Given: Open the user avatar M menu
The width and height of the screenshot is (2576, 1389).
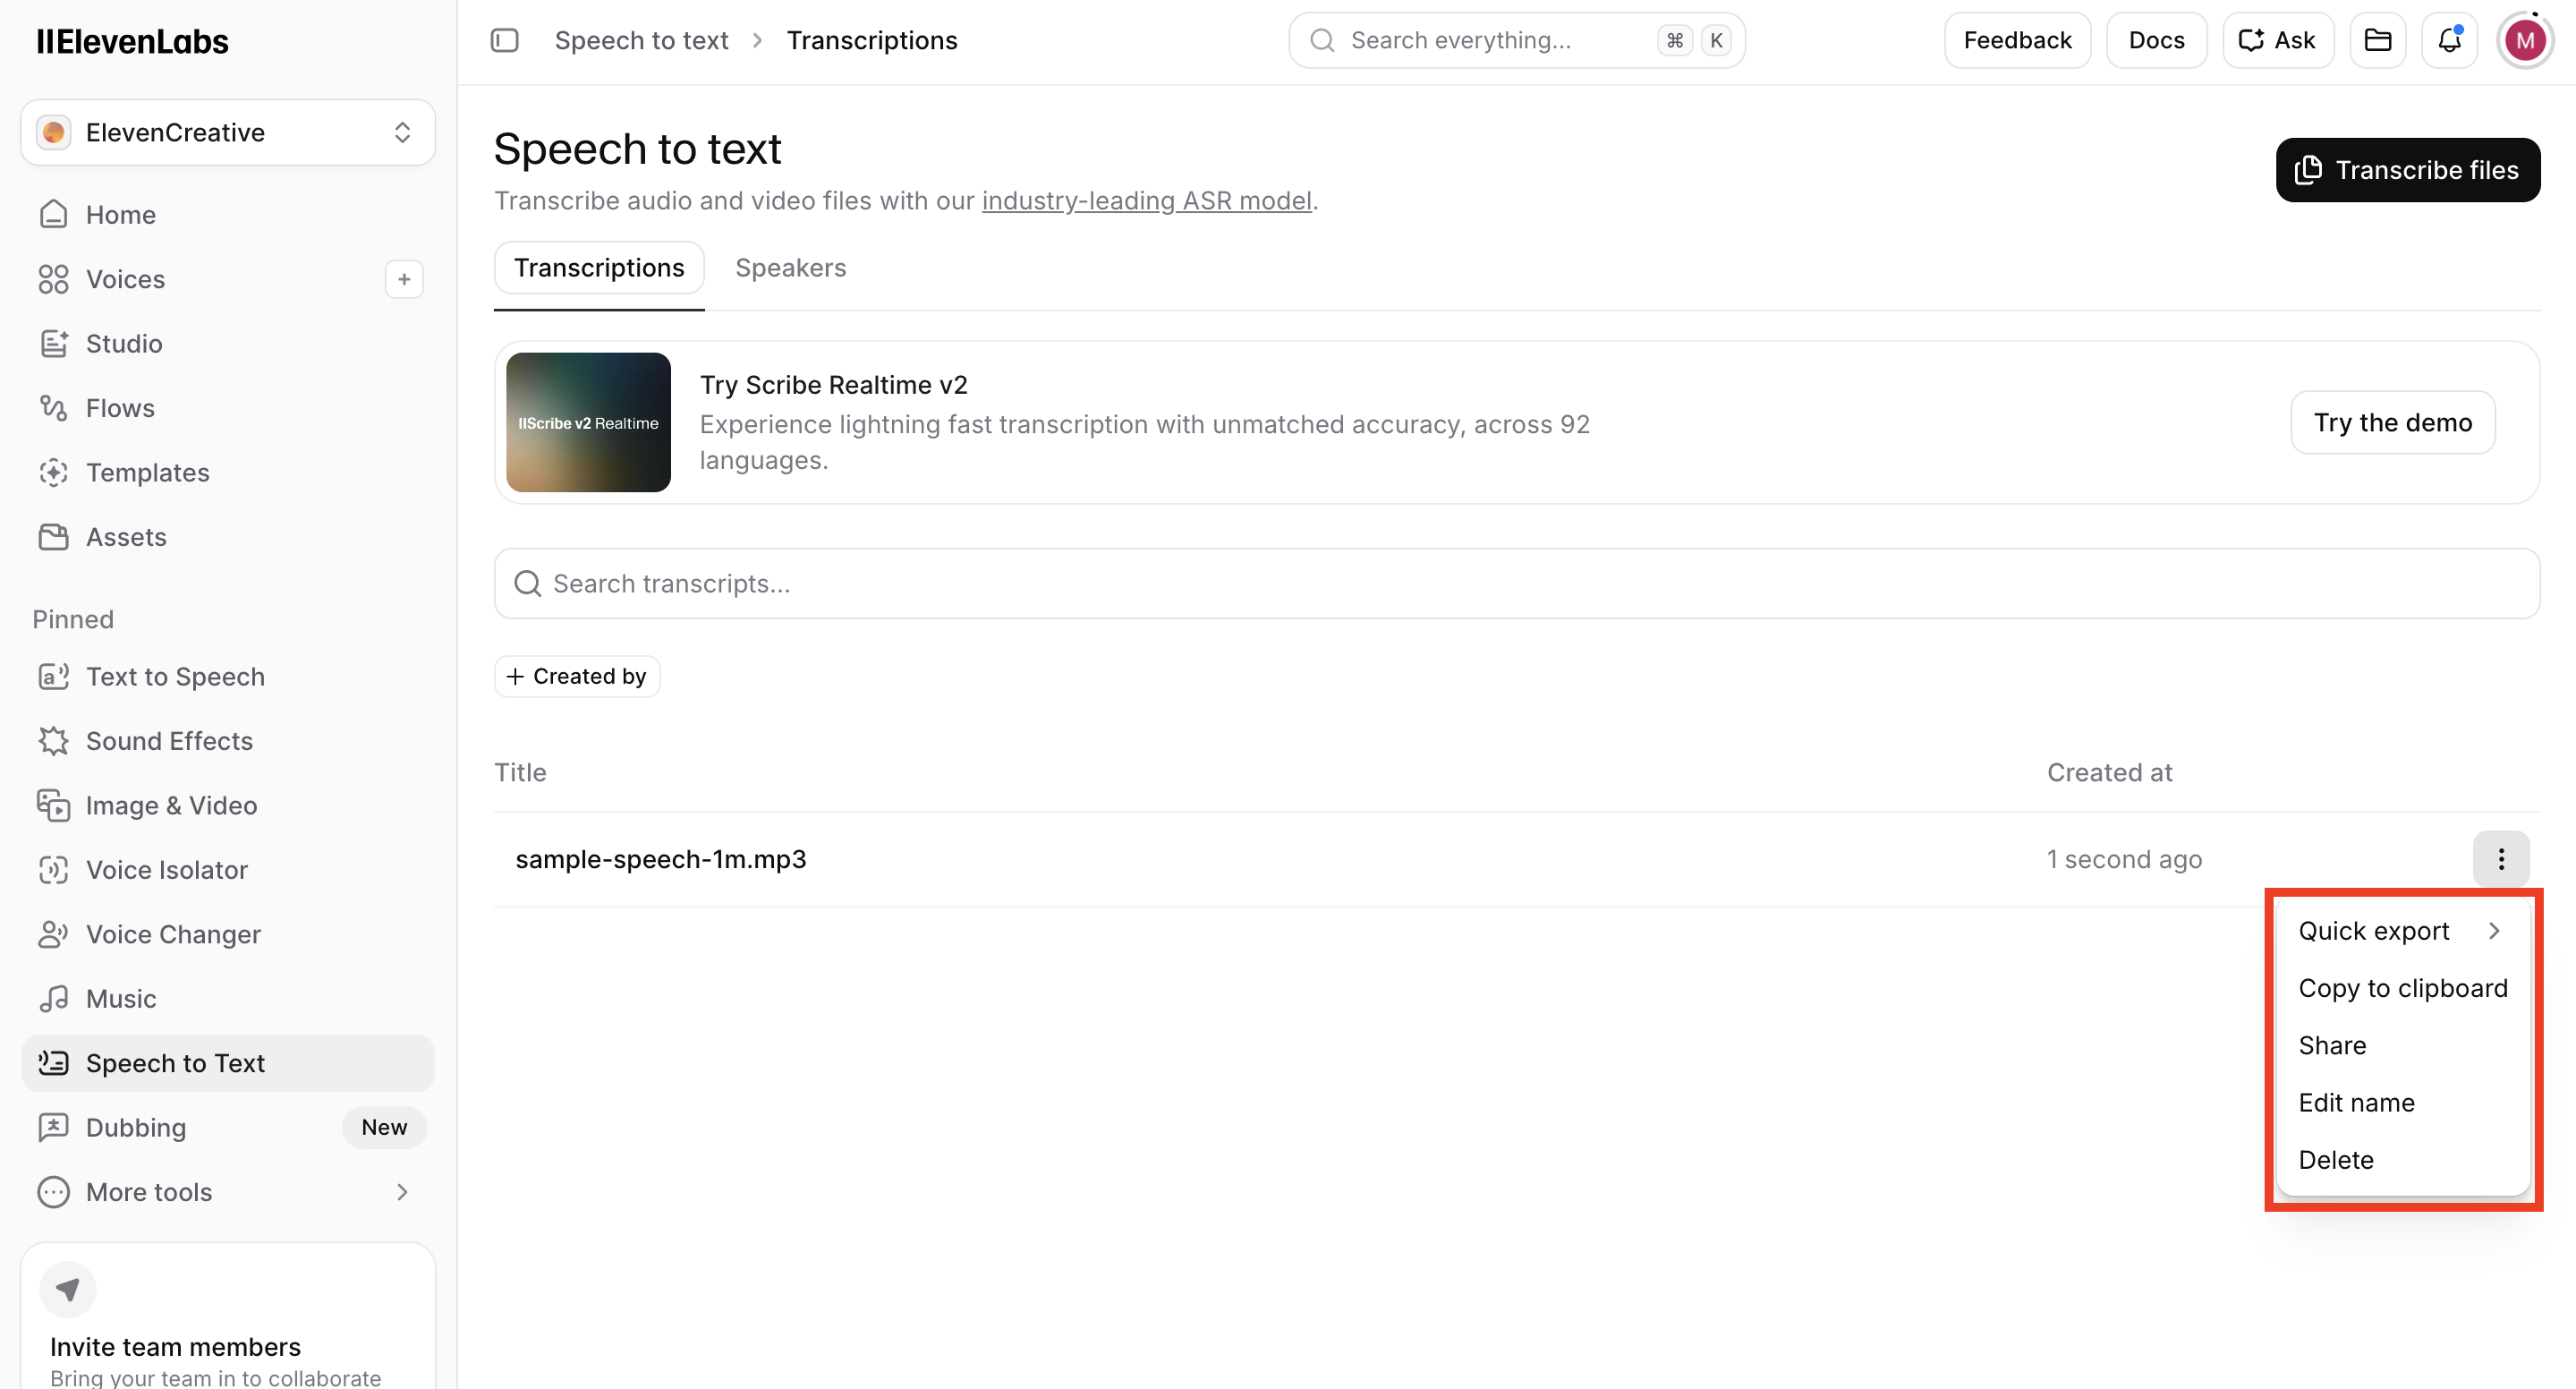Looking at the screenshot, I should 2525,40.
